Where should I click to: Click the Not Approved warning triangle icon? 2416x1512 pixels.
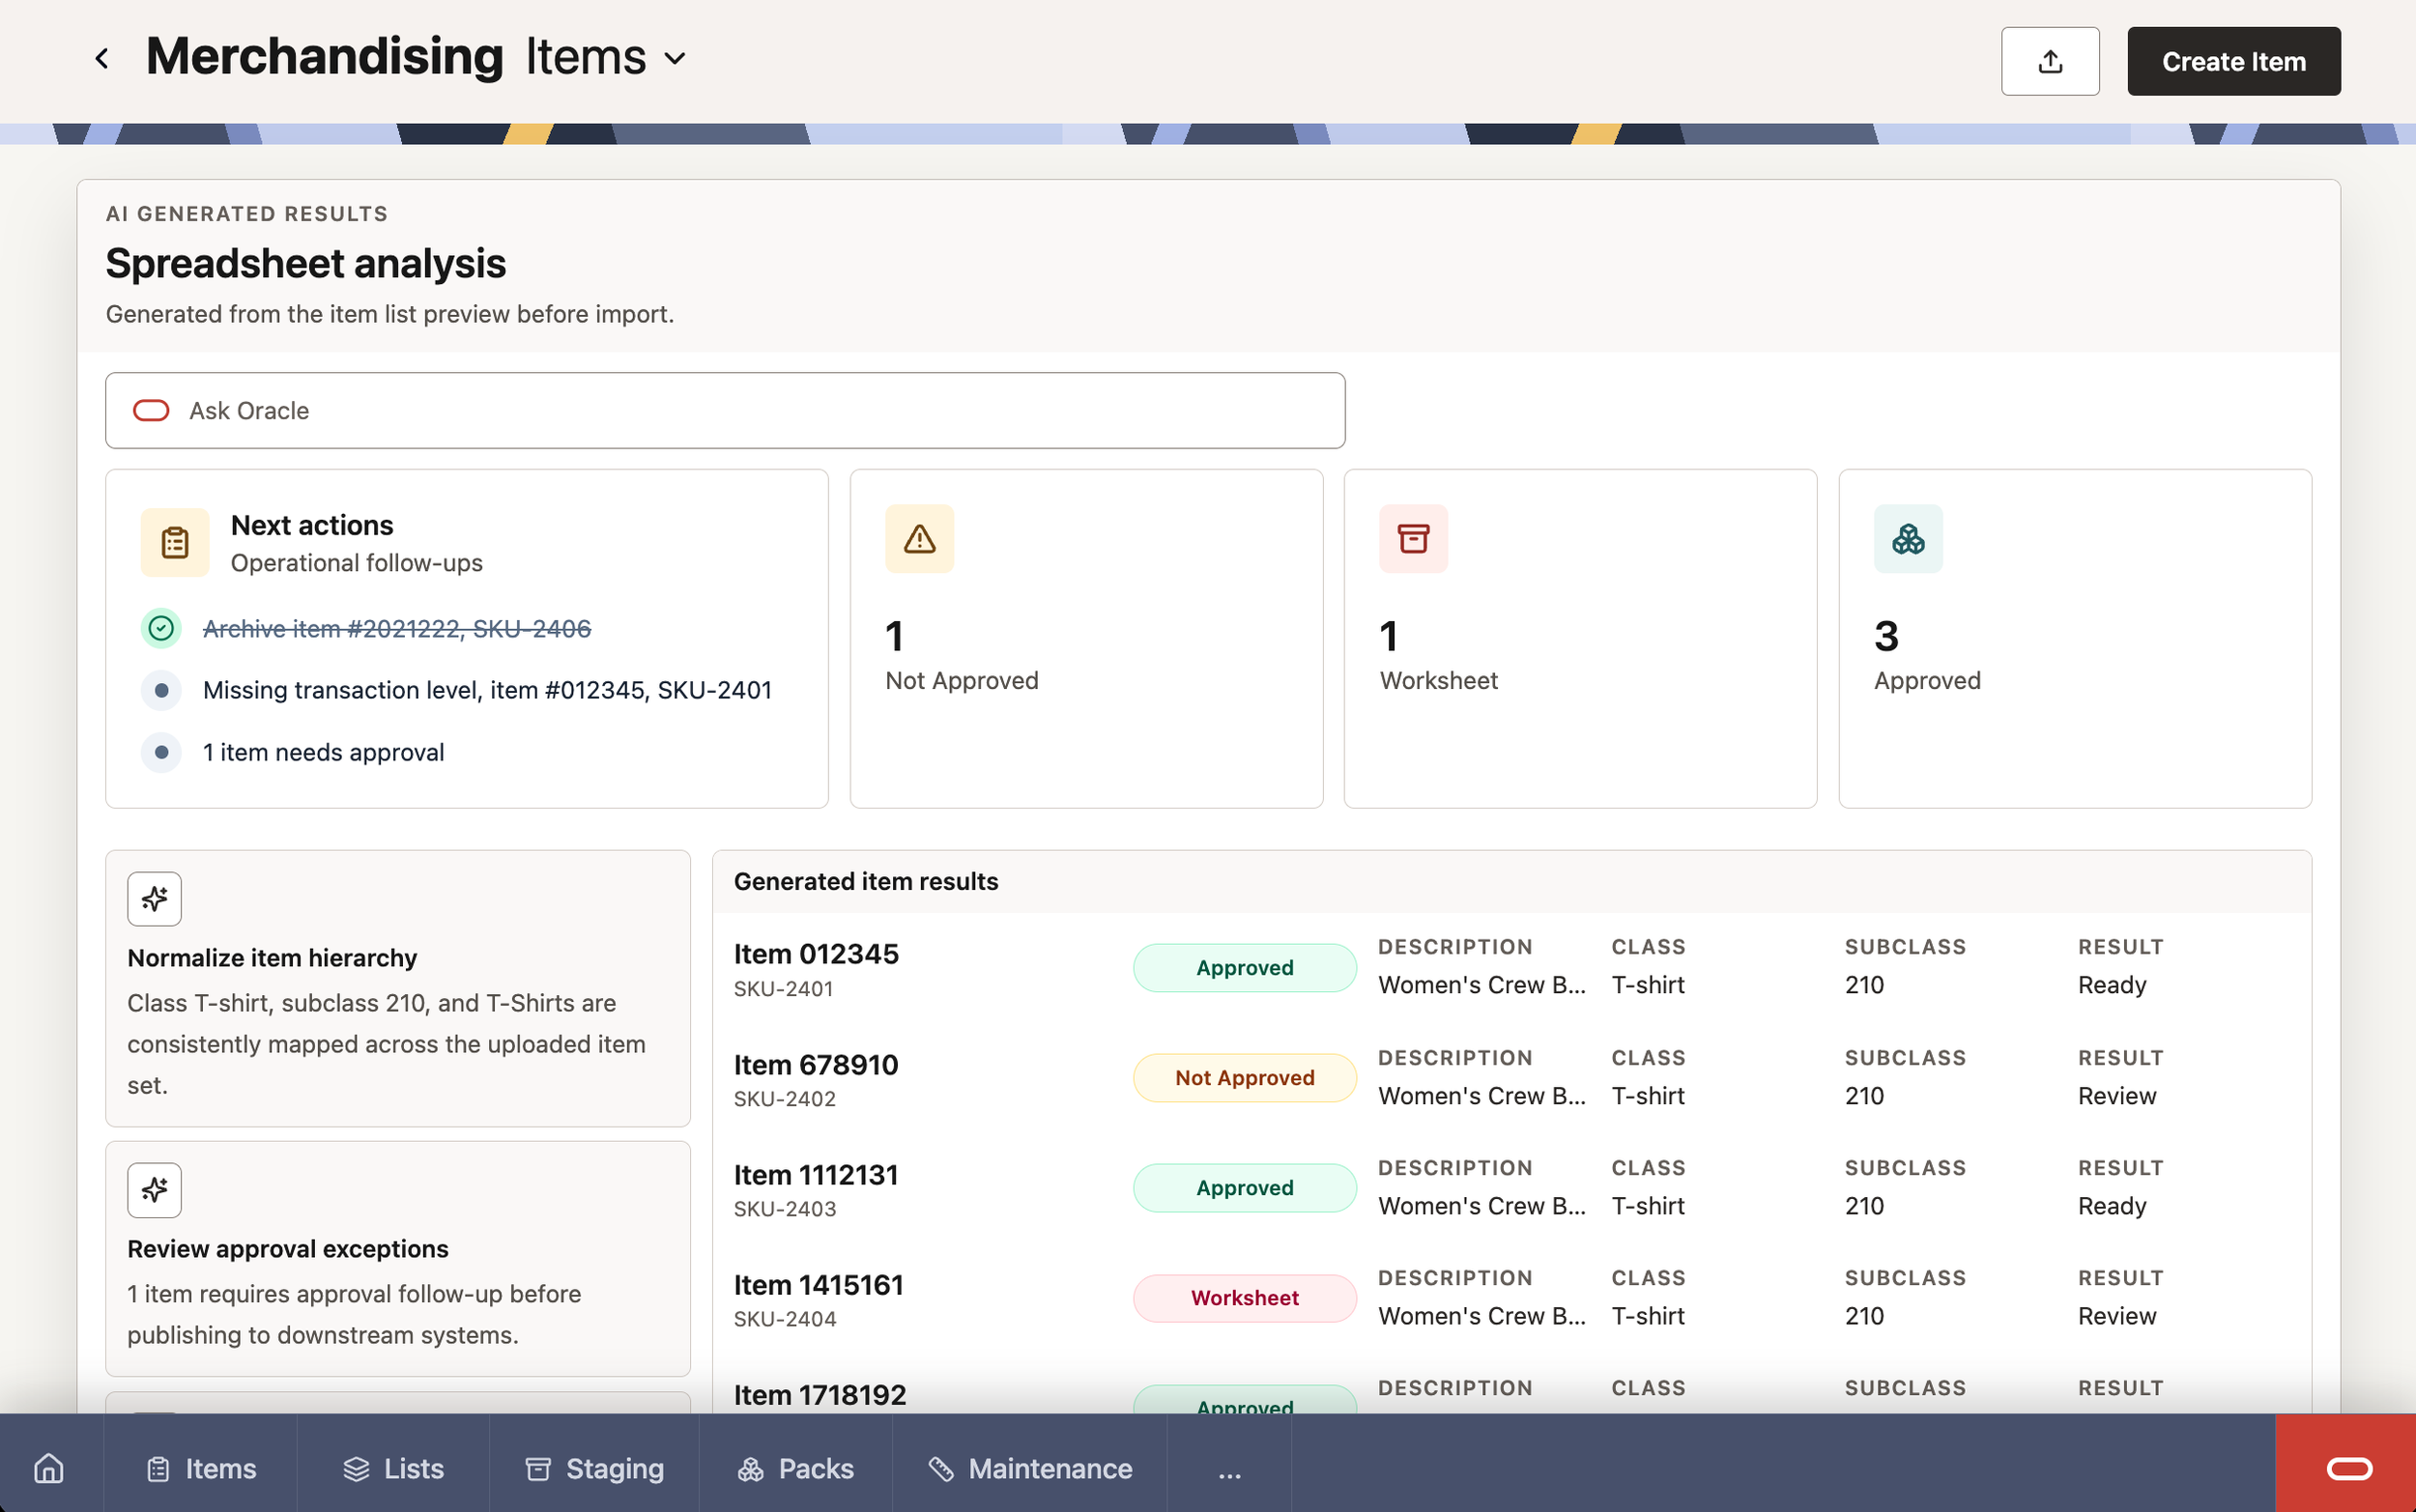[x=919, y=538]
